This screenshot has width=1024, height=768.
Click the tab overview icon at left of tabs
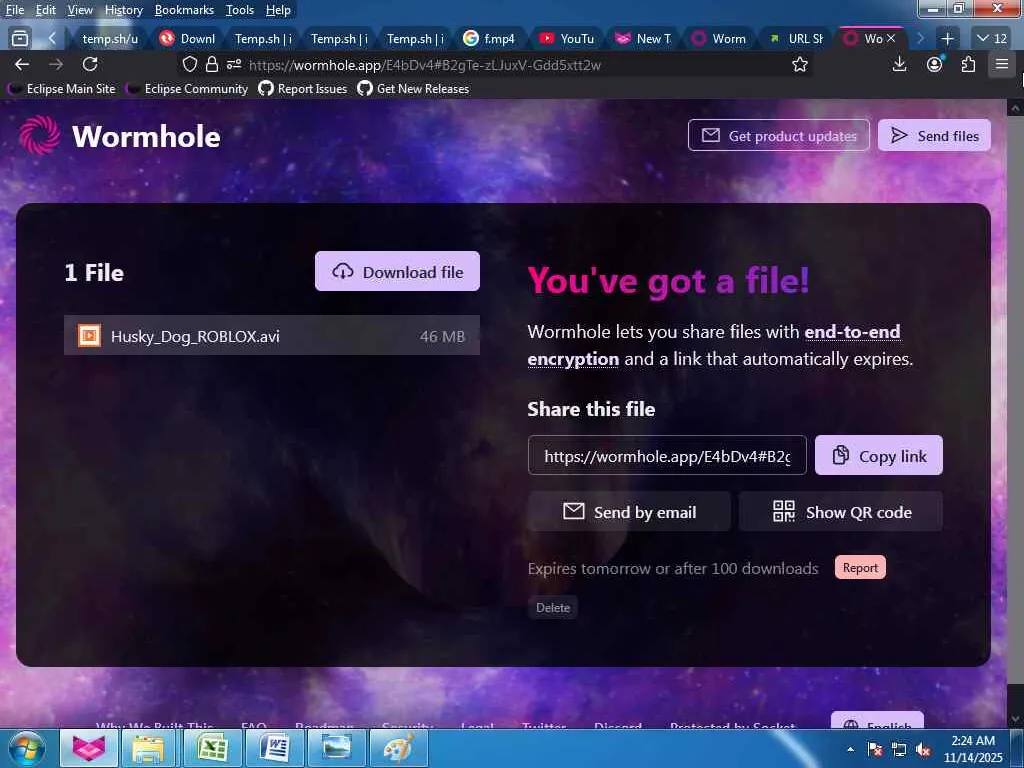20,39
